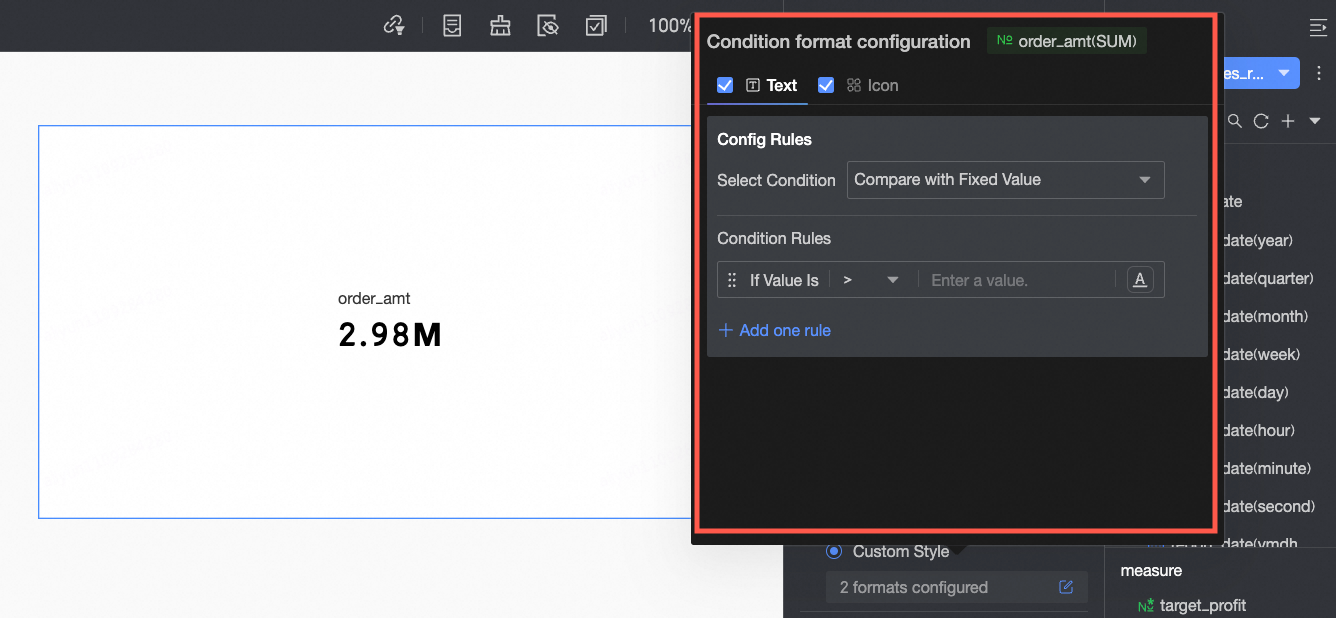
Task: Switch to the Icon tab
Action: 872,86
